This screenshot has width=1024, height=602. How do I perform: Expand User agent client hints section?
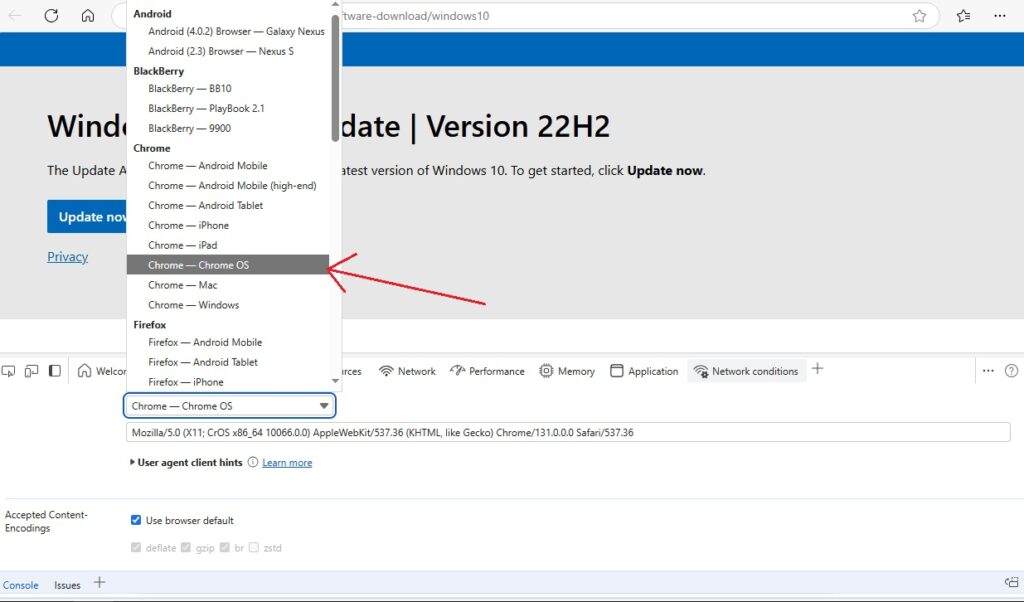(133, 462)
